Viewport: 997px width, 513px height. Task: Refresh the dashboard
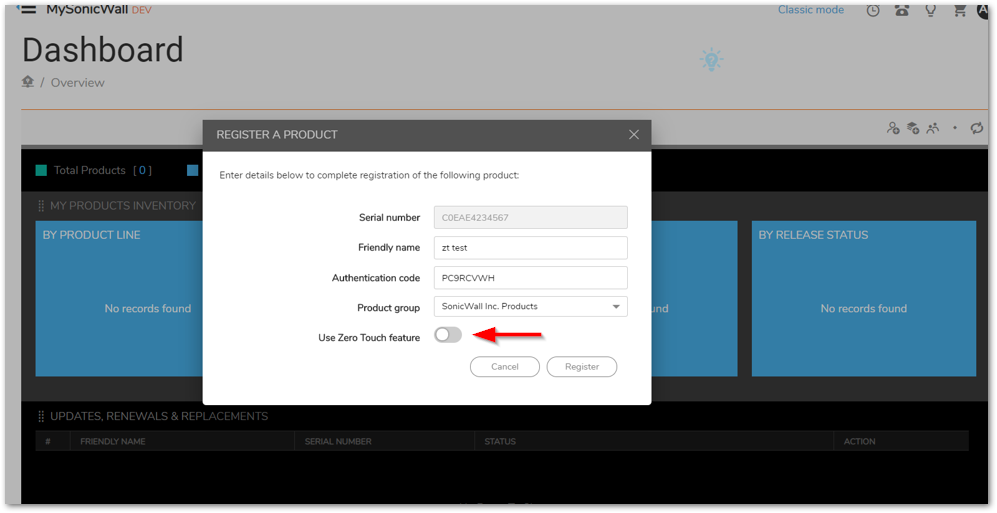coord(976,128)
